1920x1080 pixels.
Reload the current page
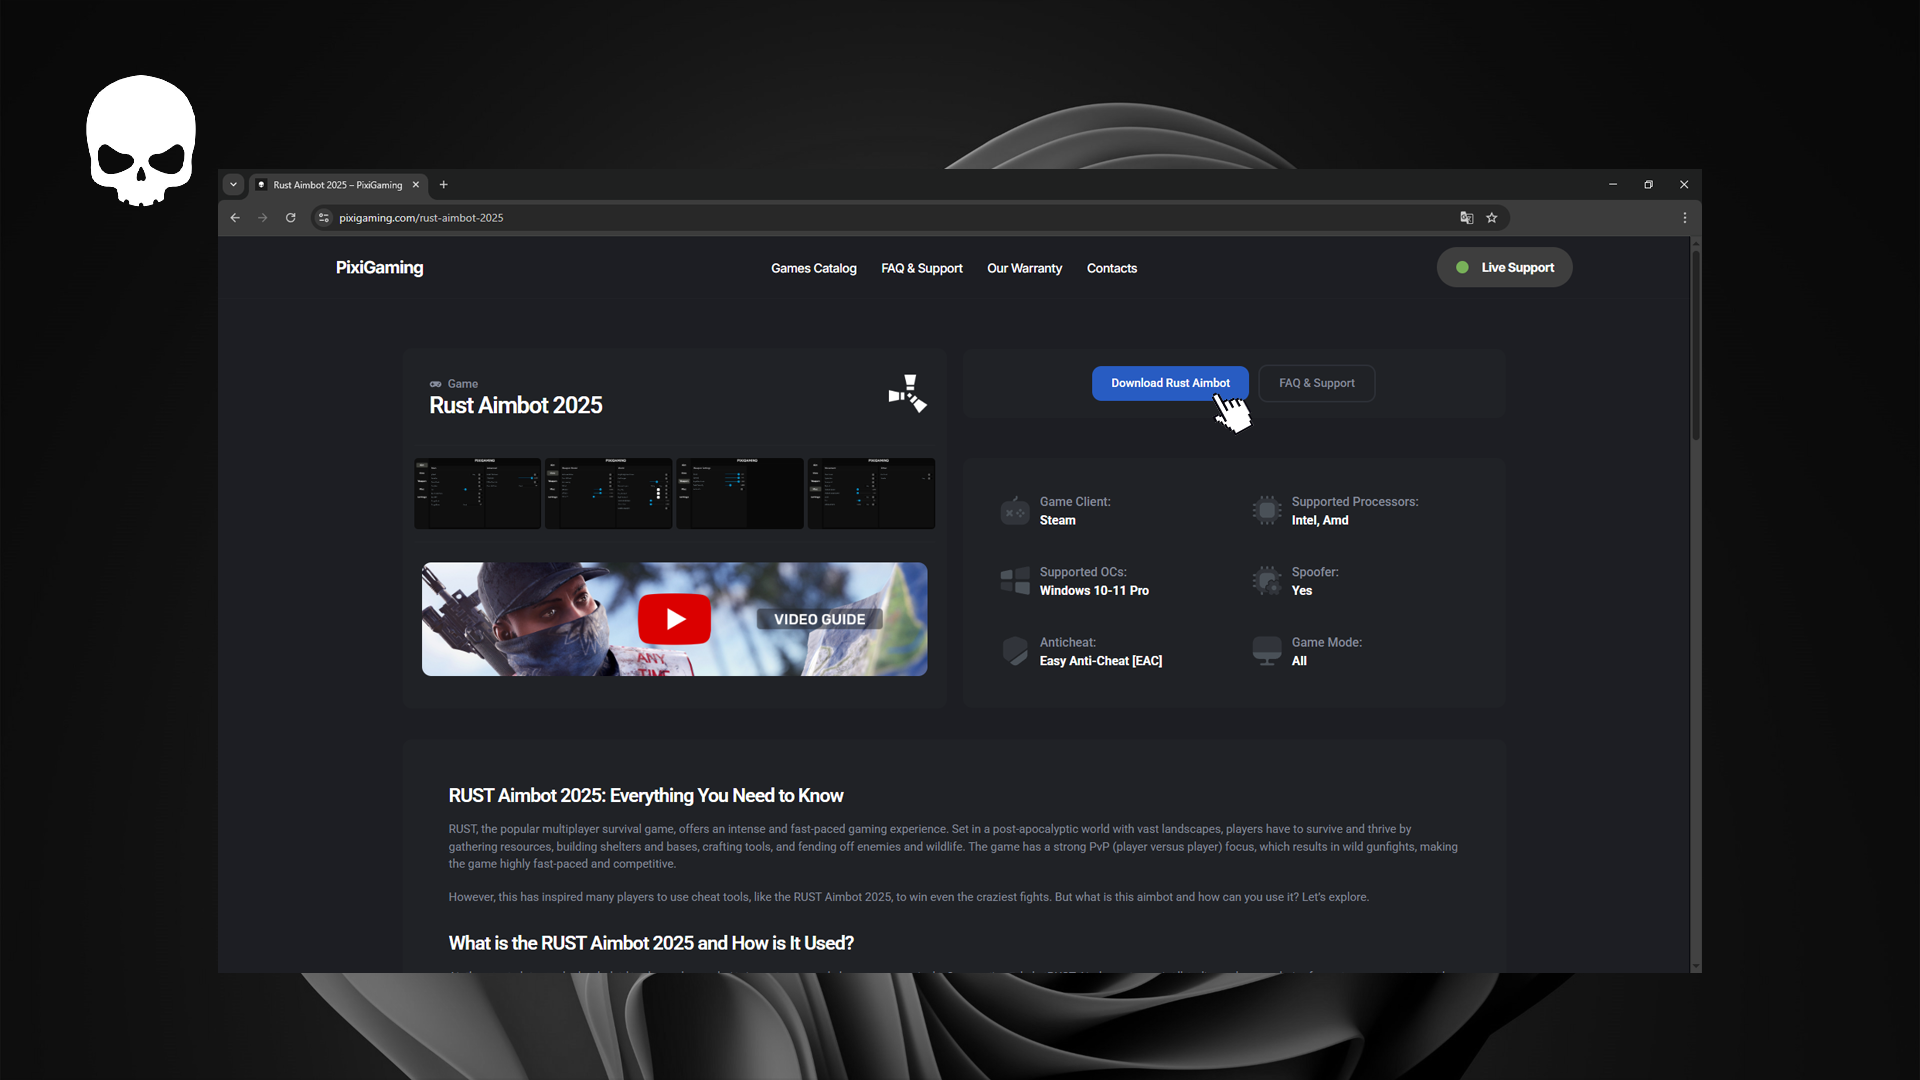click(291, 218)
